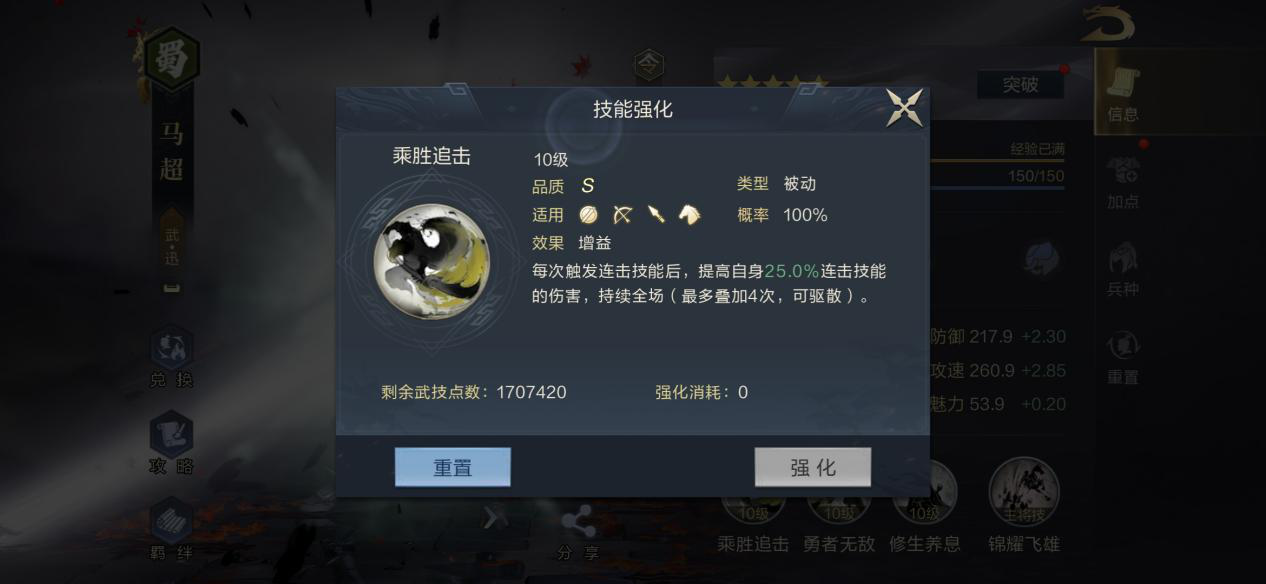Select the bow troop type icon
Viewport: 1266px width, 584px height.
tap(623, 214)
